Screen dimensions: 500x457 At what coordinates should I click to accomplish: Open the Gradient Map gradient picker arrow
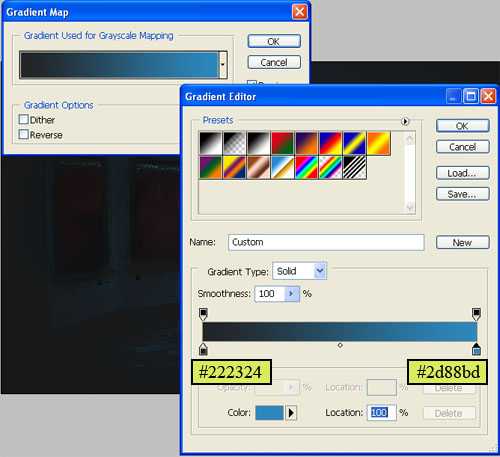click(223, 65)
